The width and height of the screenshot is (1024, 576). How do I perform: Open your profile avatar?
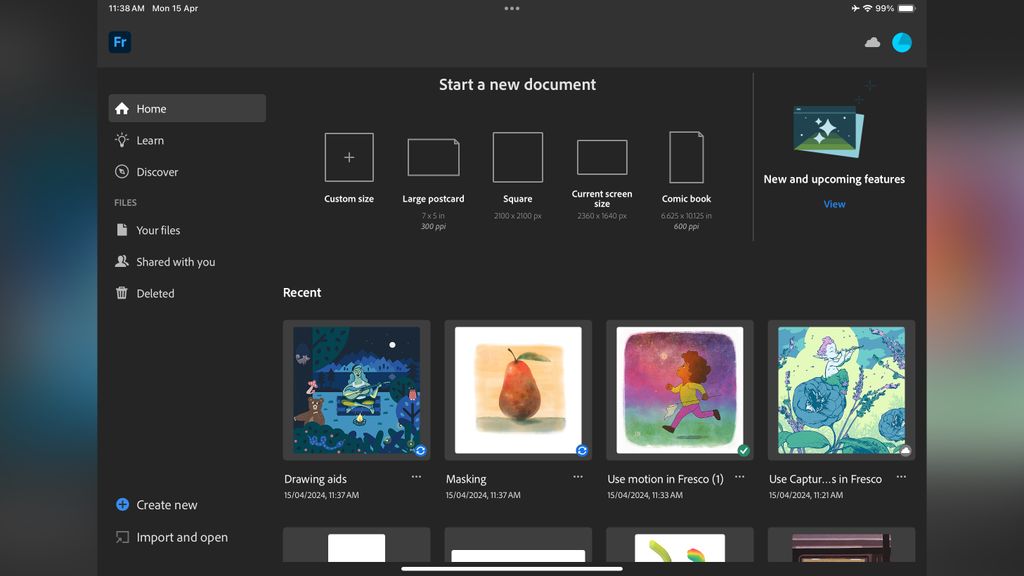(902, 42)
